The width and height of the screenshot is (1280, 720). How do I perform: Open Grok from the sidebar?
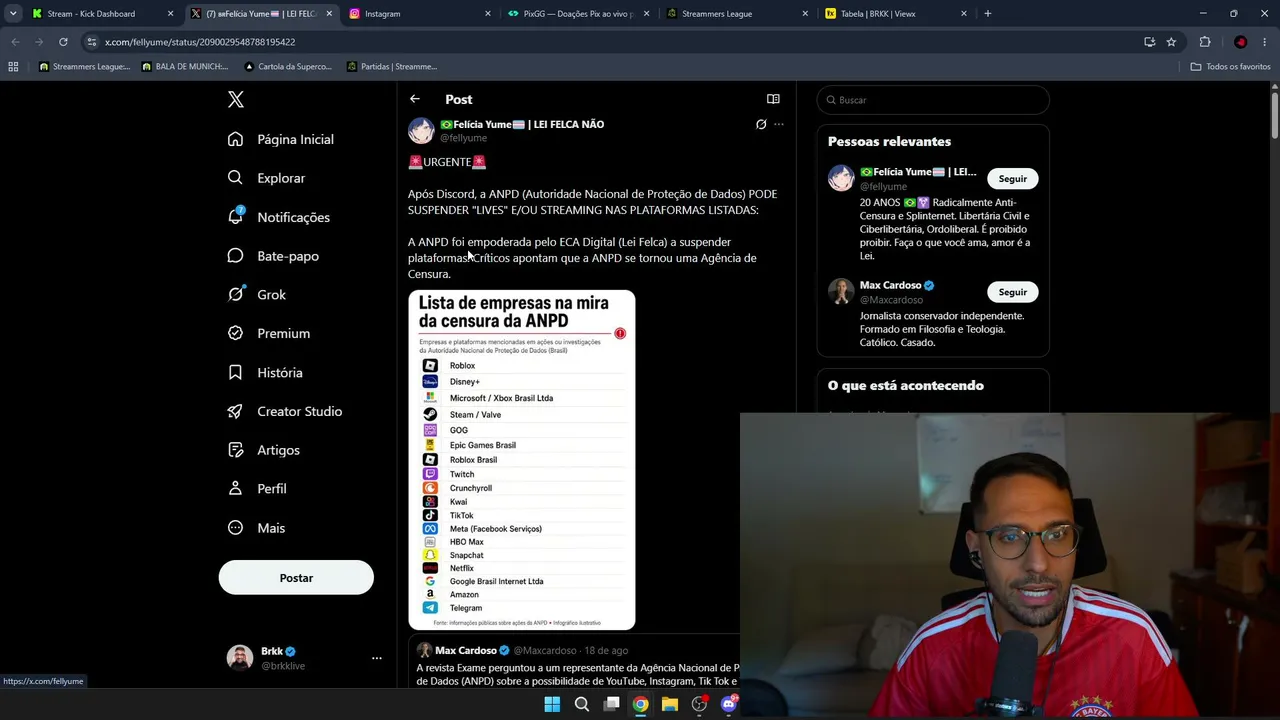257,295
